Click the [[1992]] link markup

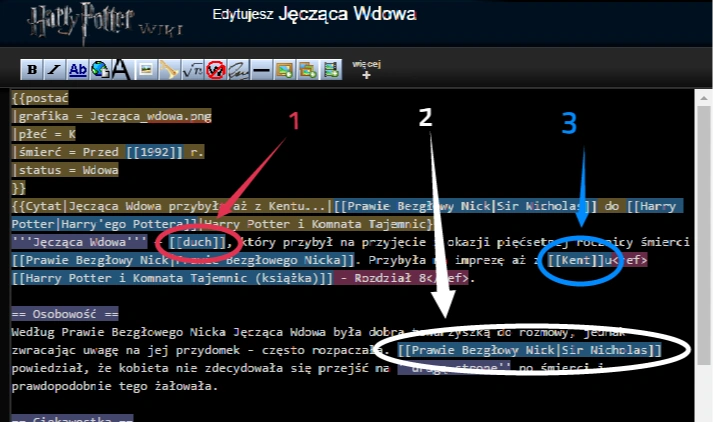point(155,152)
